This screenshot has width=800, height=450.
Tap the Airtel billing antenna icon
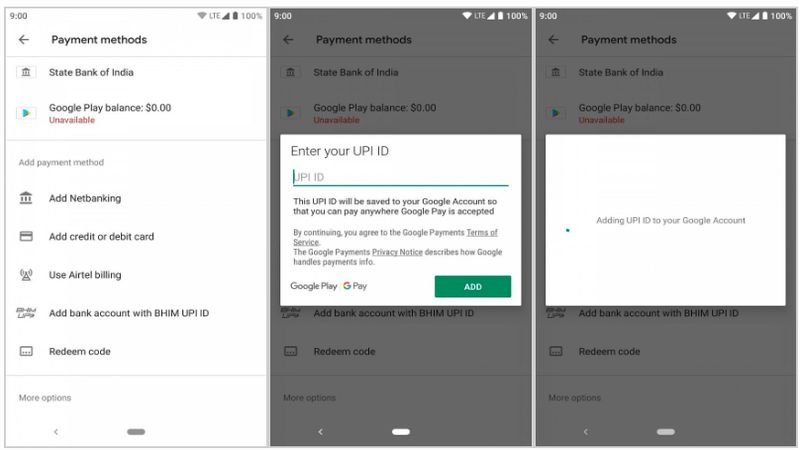26,274
